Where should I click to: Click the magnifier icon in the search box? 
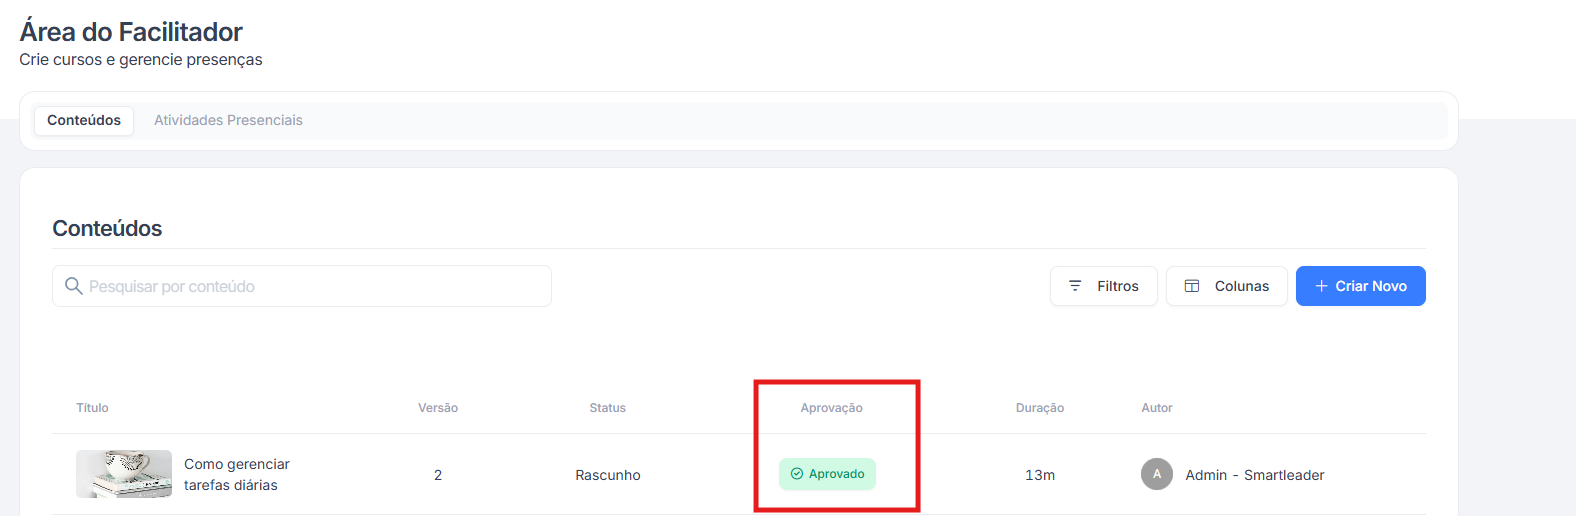pyautogui.click(x=73, y=286)
